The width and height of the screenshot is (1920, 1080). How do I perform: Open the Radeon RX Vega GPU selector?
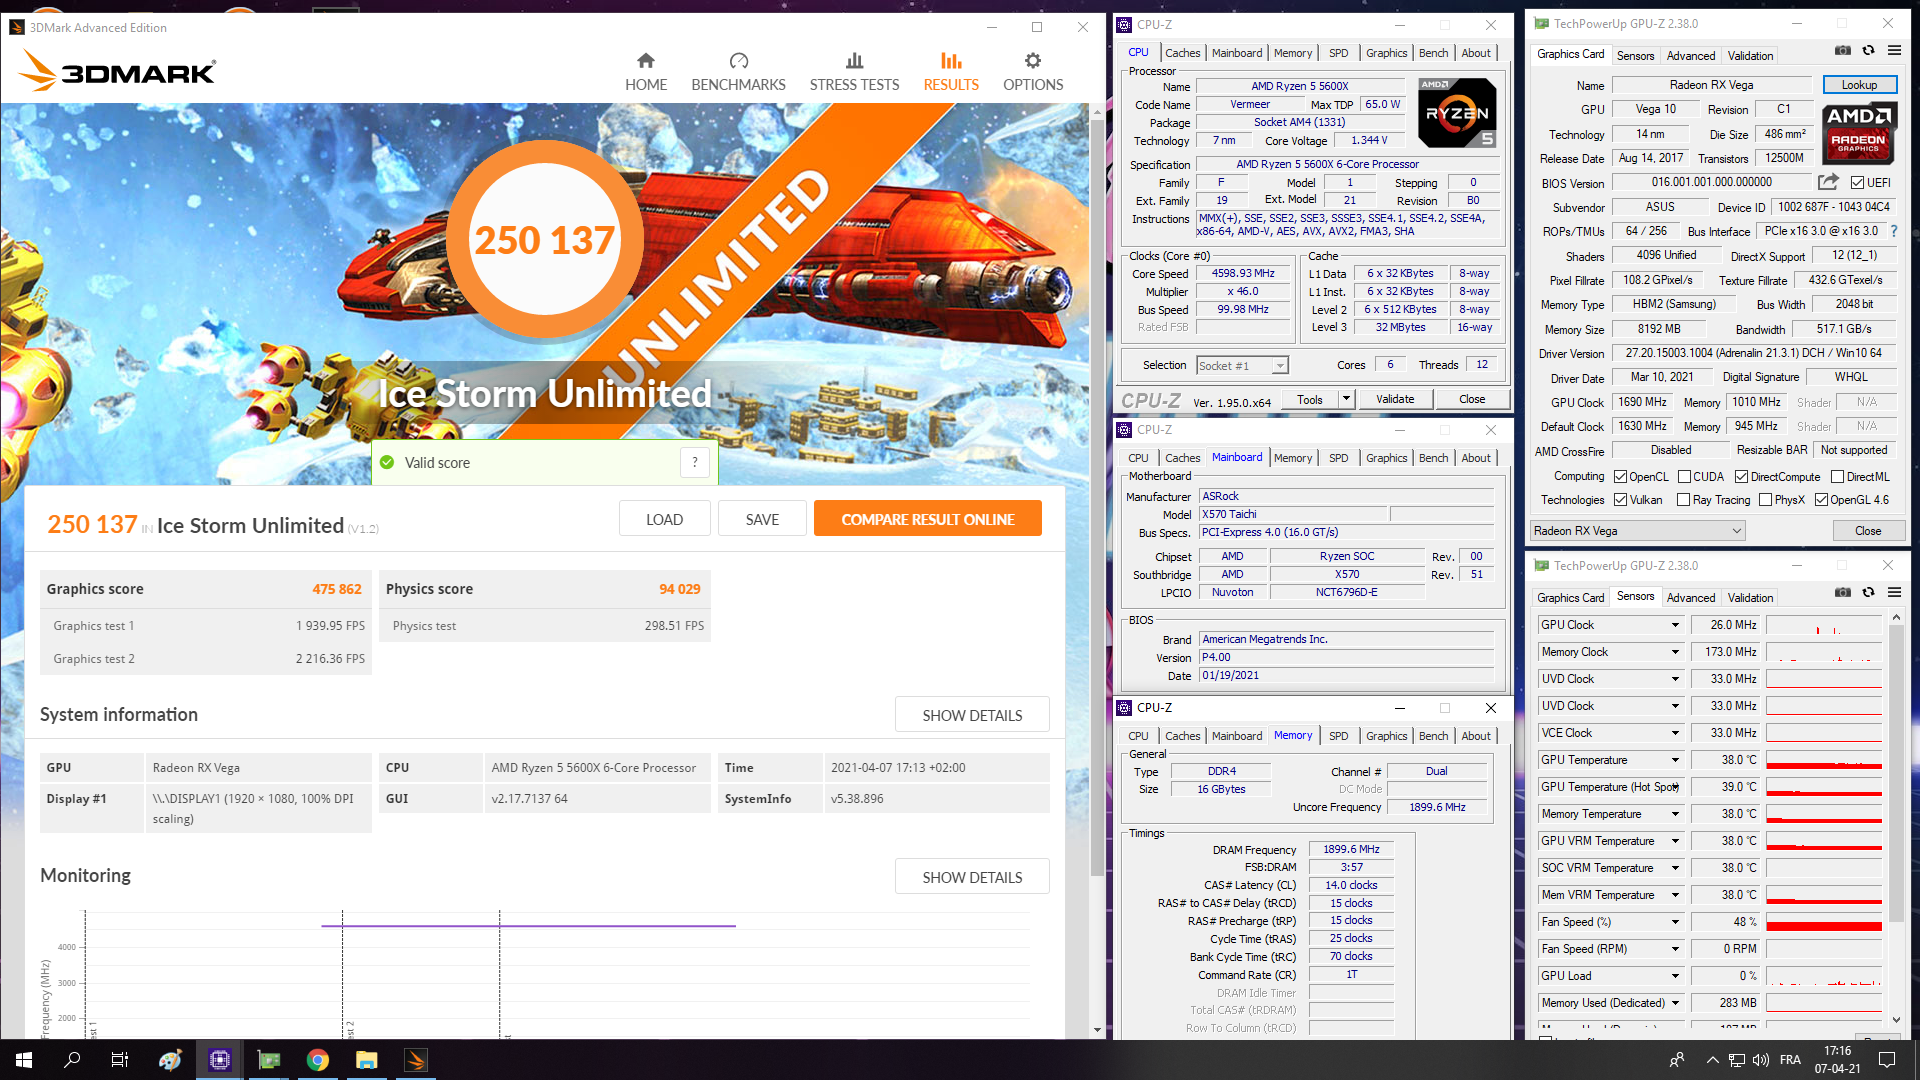1638,531
